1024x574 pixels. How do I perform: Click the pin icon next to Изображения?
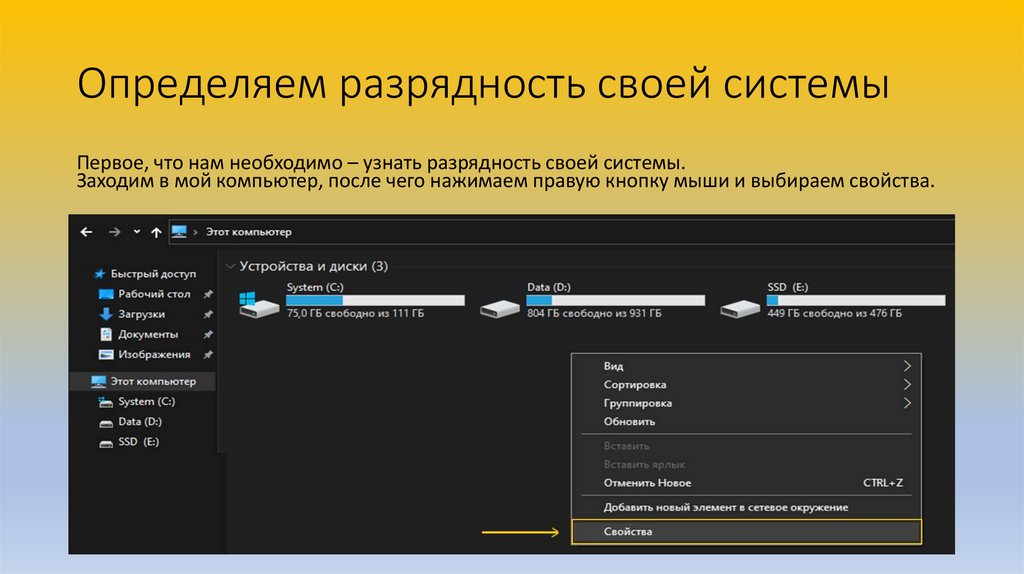[208, 355]
